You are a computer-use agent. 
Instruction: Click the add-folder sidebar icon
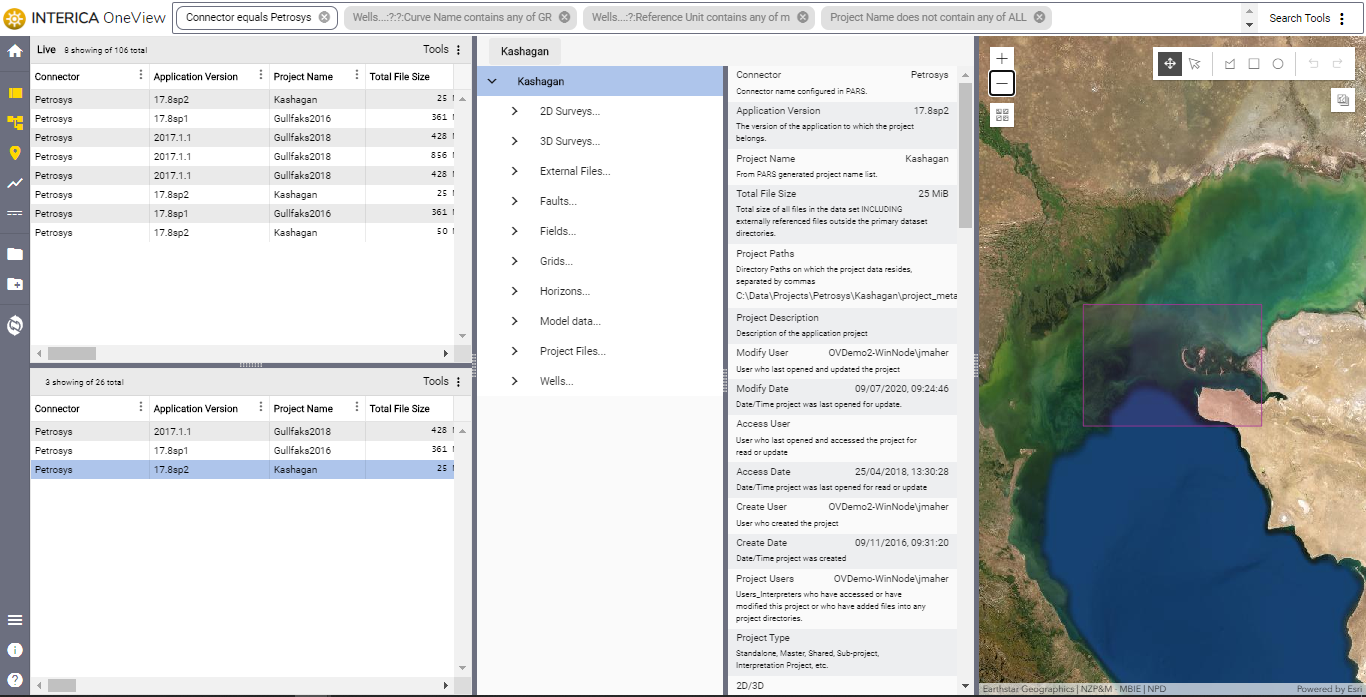(15, 284)
